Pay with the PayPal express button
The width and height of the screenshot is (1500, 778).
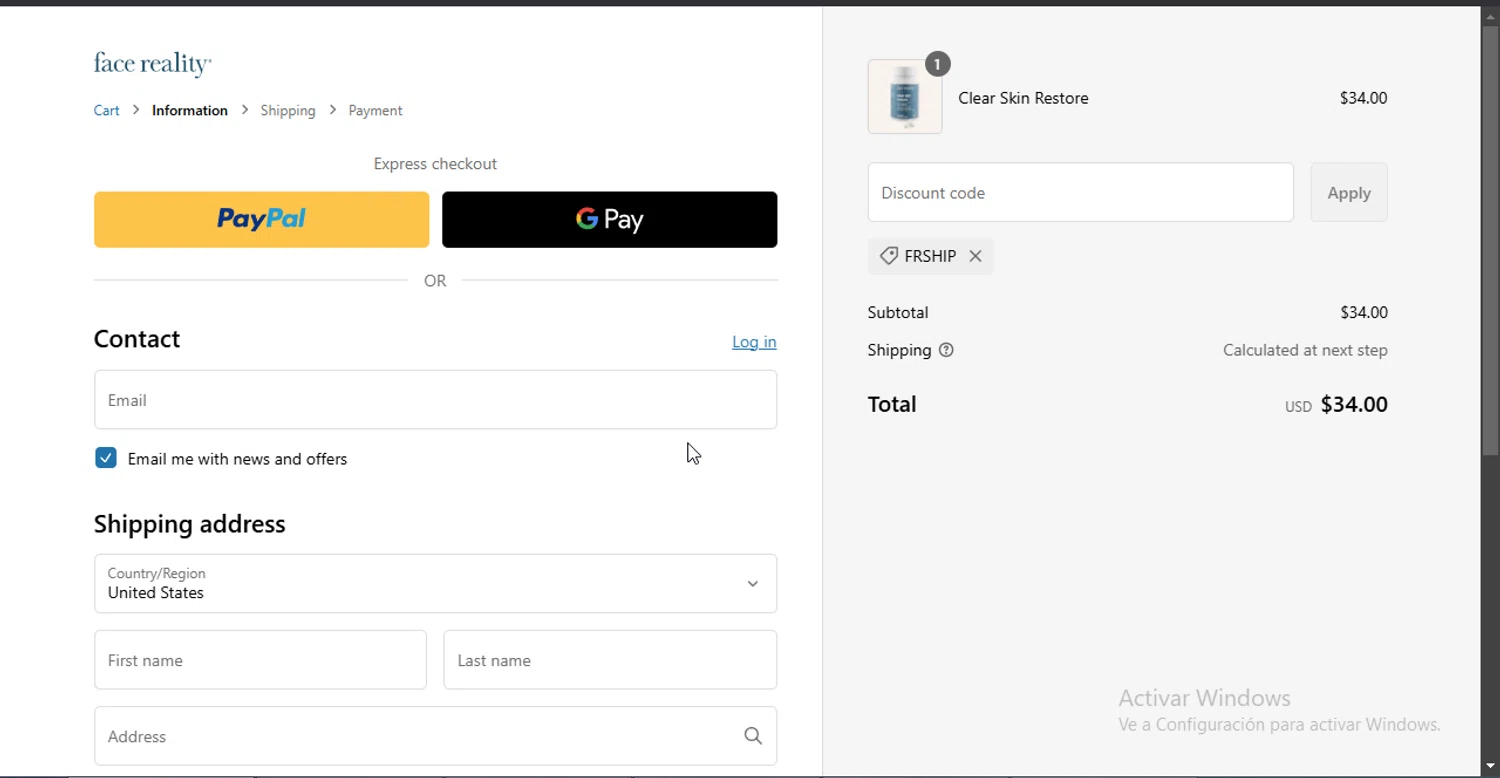pos(261,220)
